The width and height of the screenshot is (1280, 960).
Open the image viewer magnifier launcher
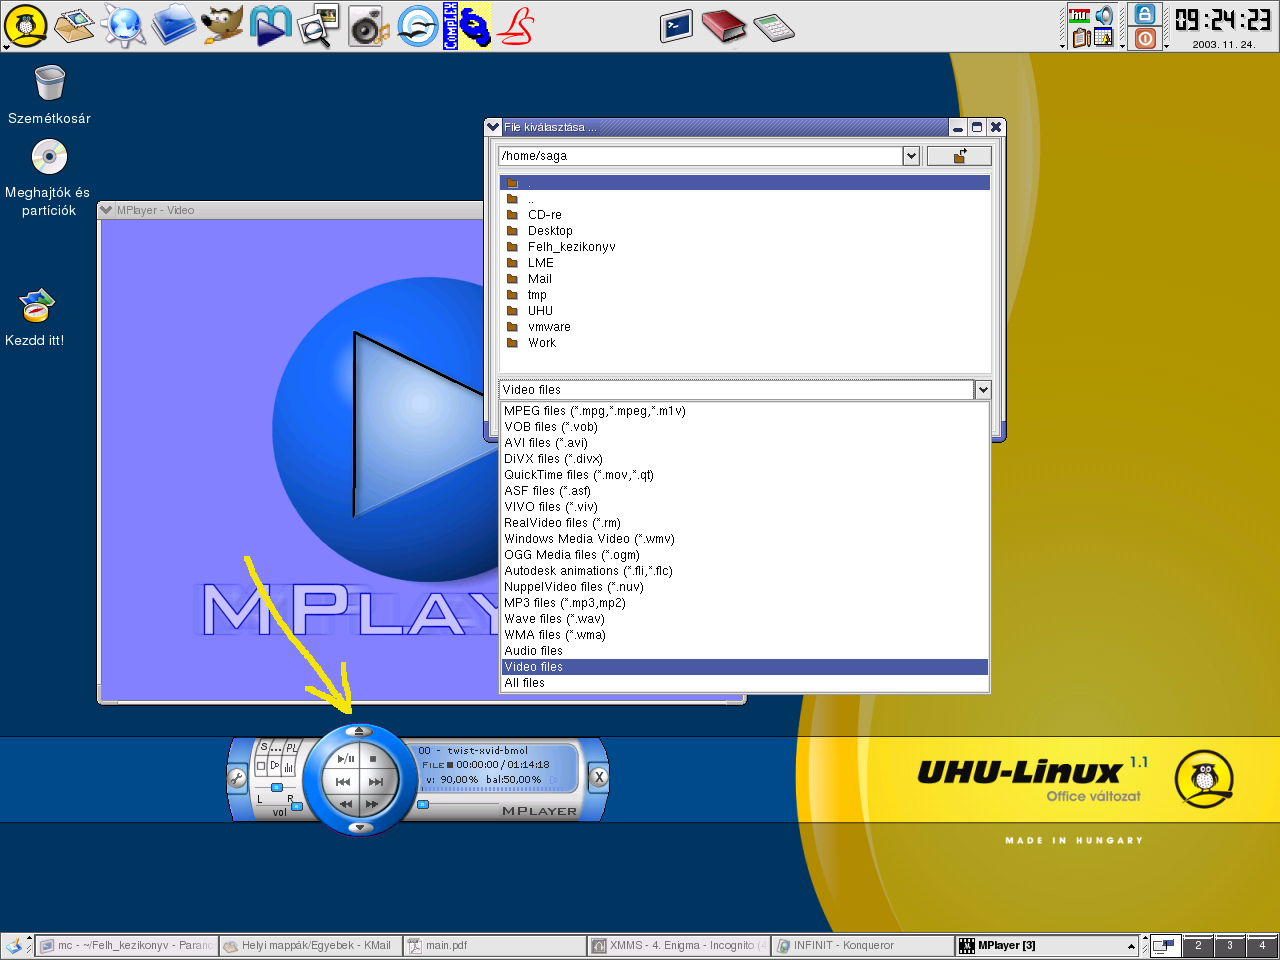click(320, 26)
